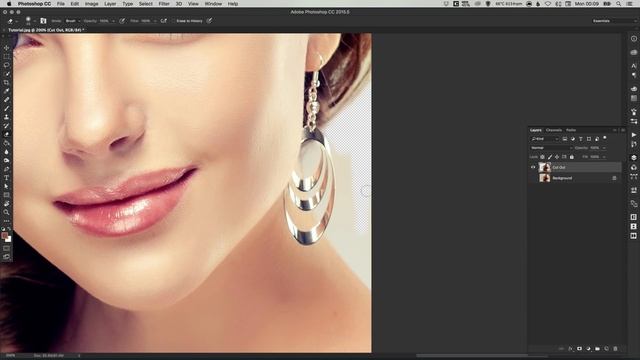Open the Filter menu

(164, 4)
